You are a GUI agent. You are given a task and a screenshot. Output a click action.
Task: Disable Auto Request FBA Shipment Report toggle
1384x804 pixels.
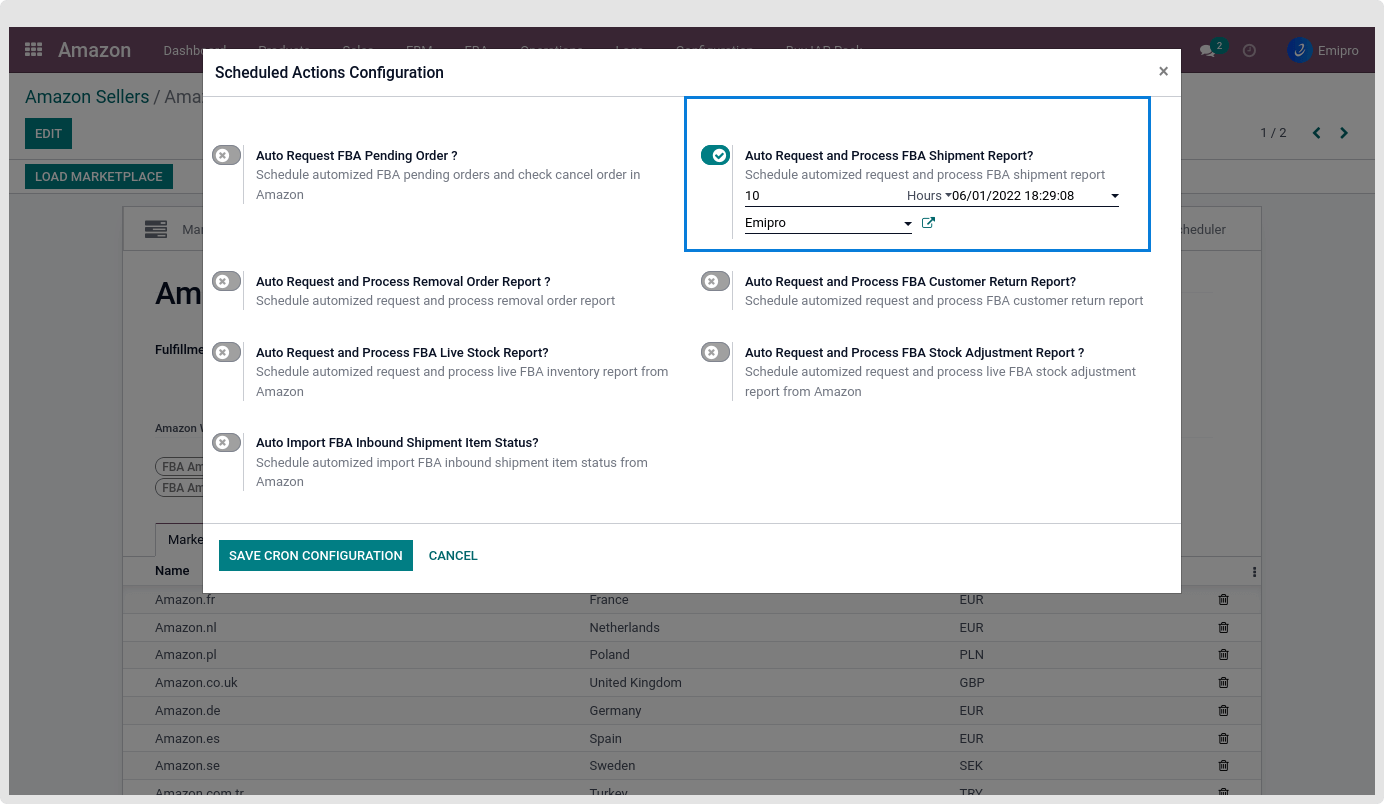point(715,155)
